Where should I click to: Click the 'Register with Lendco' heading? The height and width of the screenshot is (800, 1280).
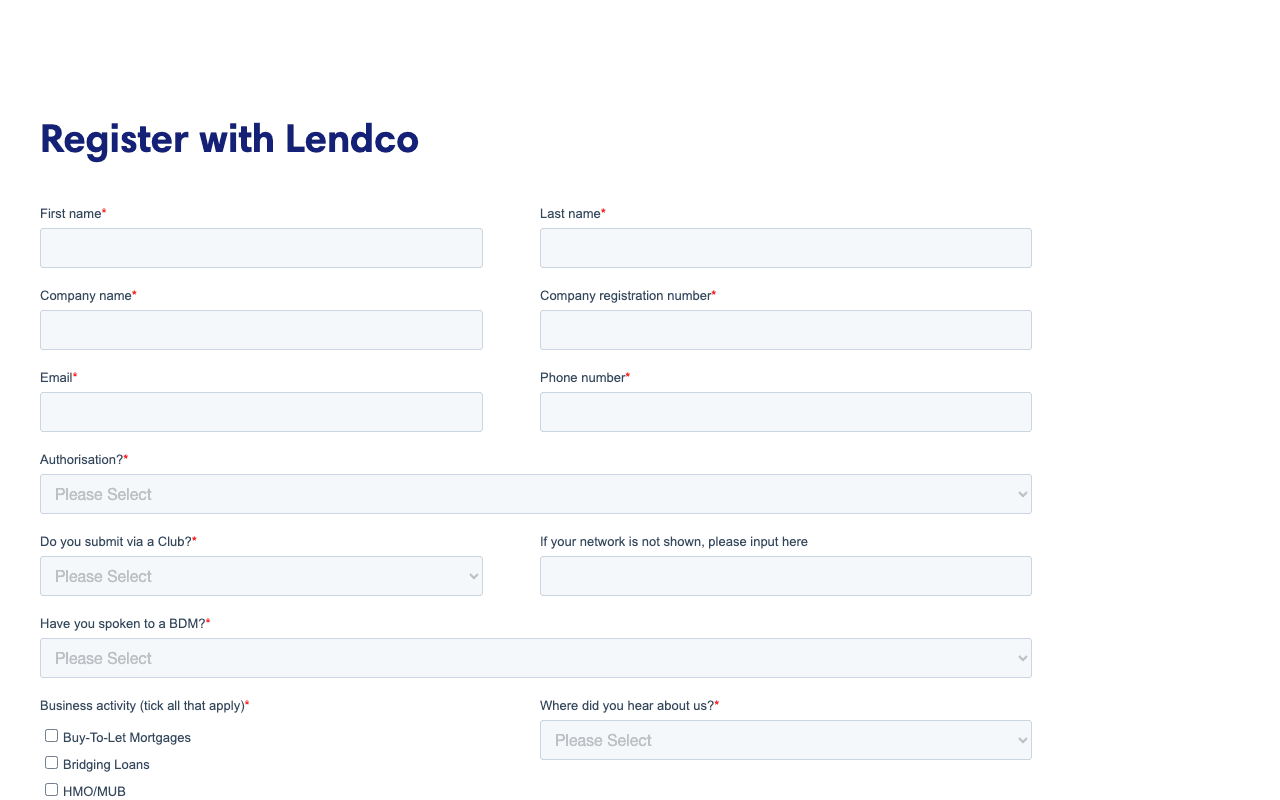pos(229,139)
